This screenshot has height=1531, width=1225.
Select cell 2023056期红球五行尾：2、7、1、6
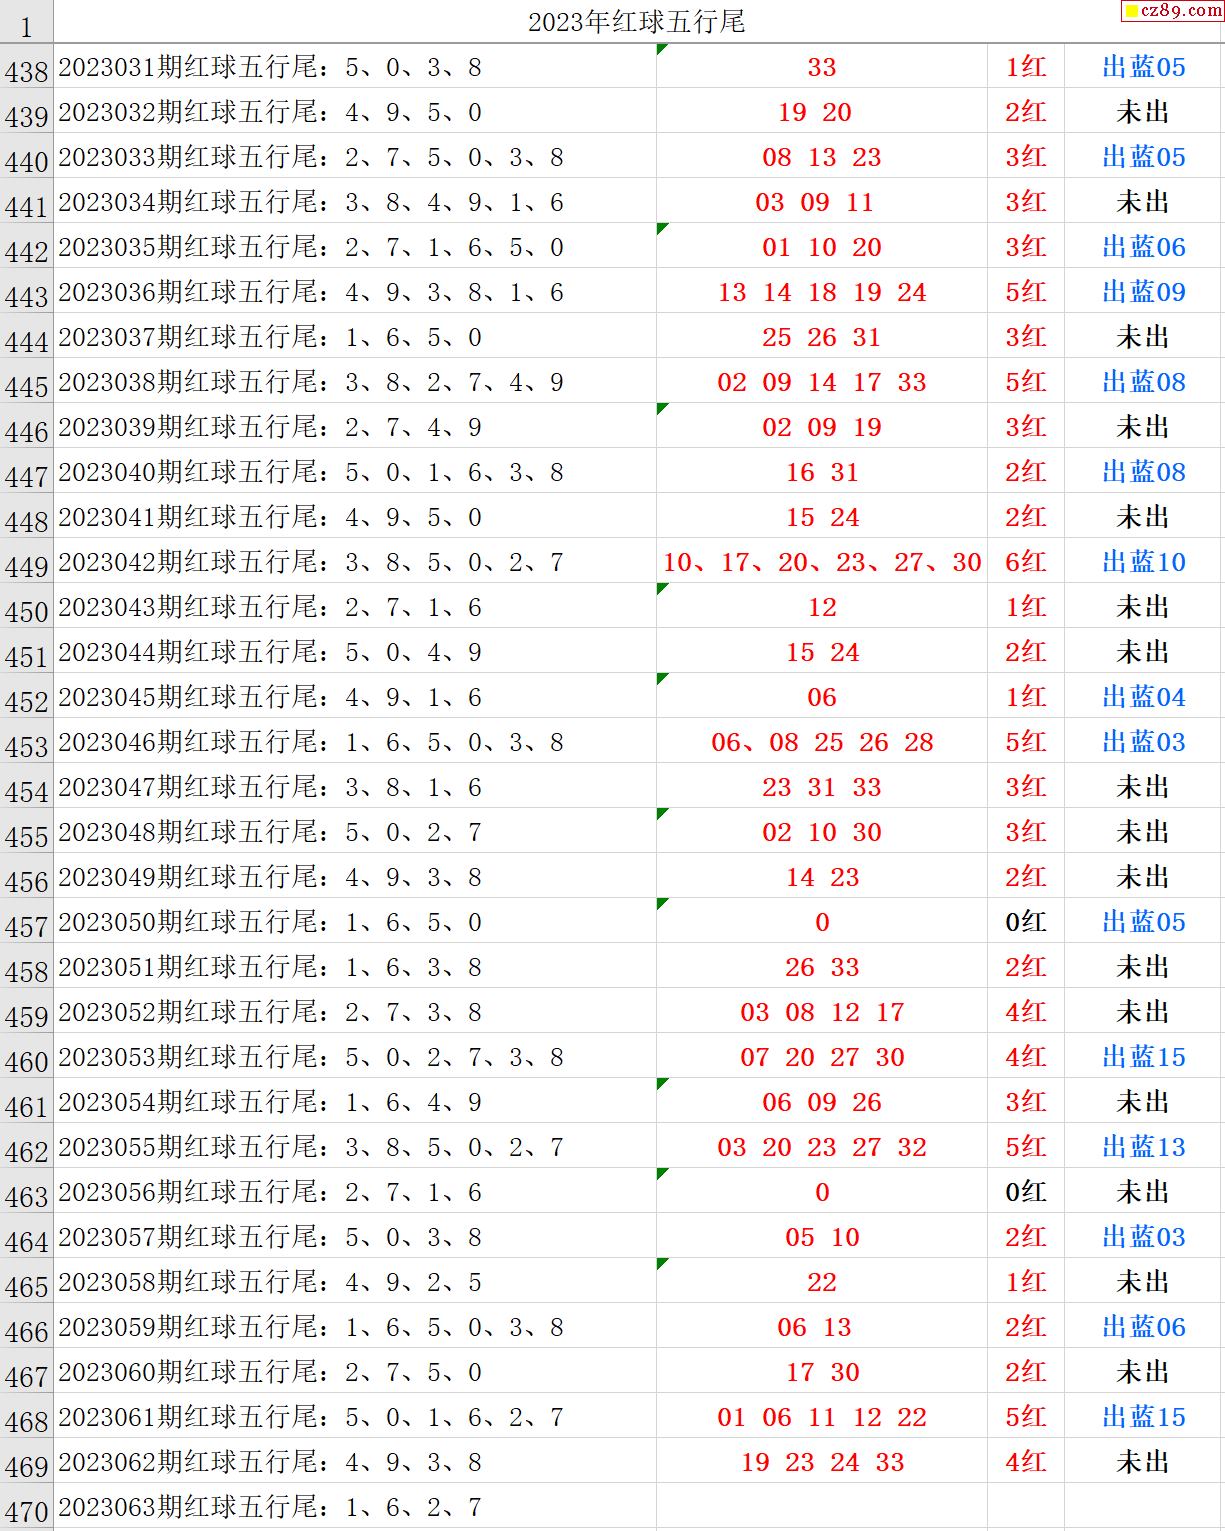point(355,1192)
